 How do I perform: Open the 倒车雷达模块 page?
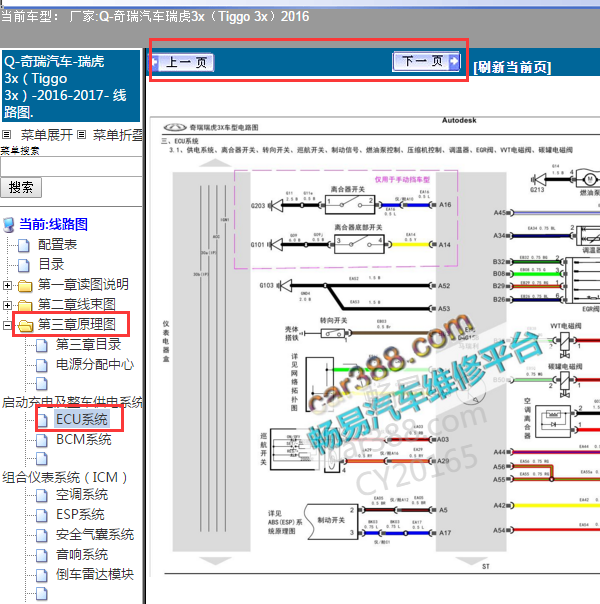pos(95,575)
